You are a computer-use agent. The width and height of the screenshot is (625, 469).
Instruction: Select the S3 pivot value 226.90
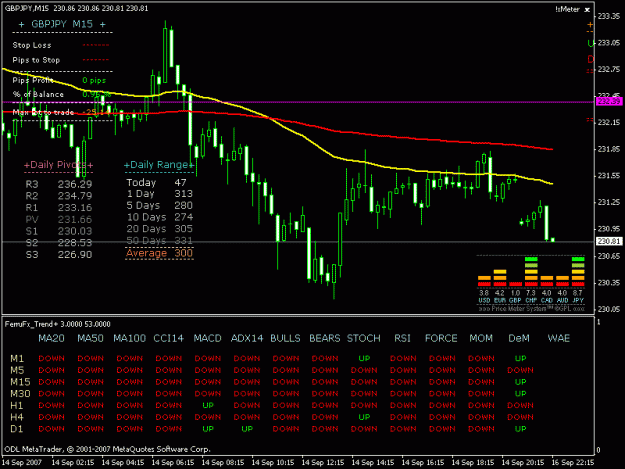75,254
